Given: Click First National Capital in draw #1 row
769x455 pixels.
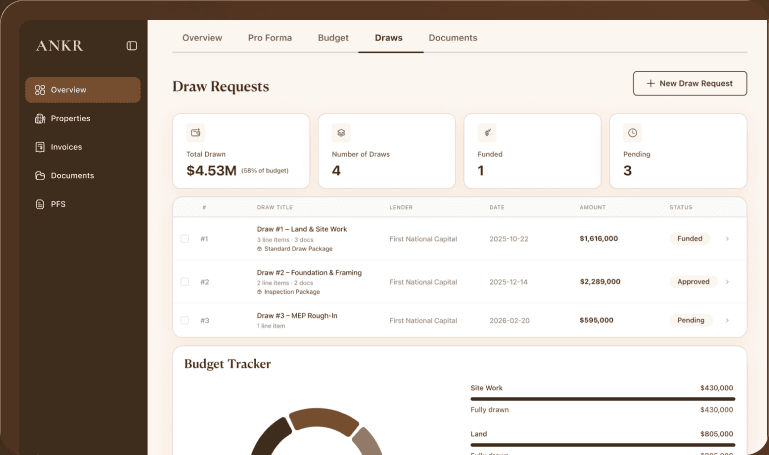Looking at the screenshot, I should (423, 239).
